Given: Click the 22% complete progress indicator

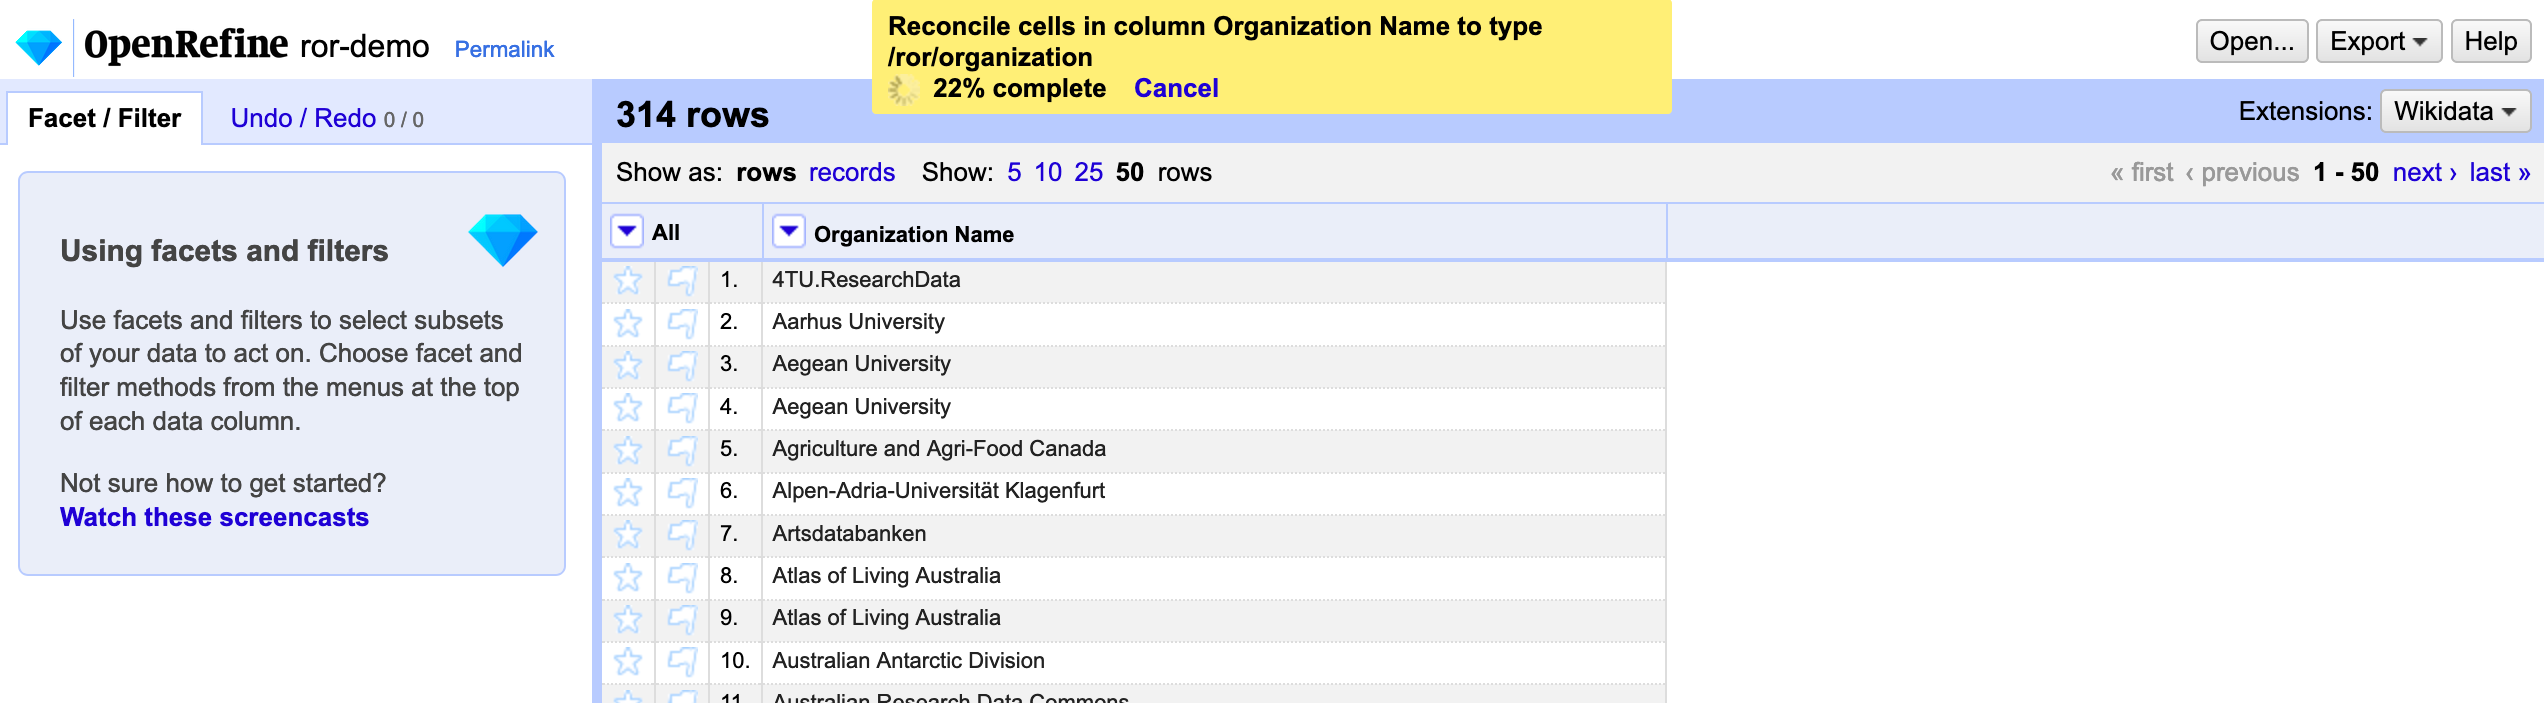Looking at the screenshot, I should point(1019,88).
